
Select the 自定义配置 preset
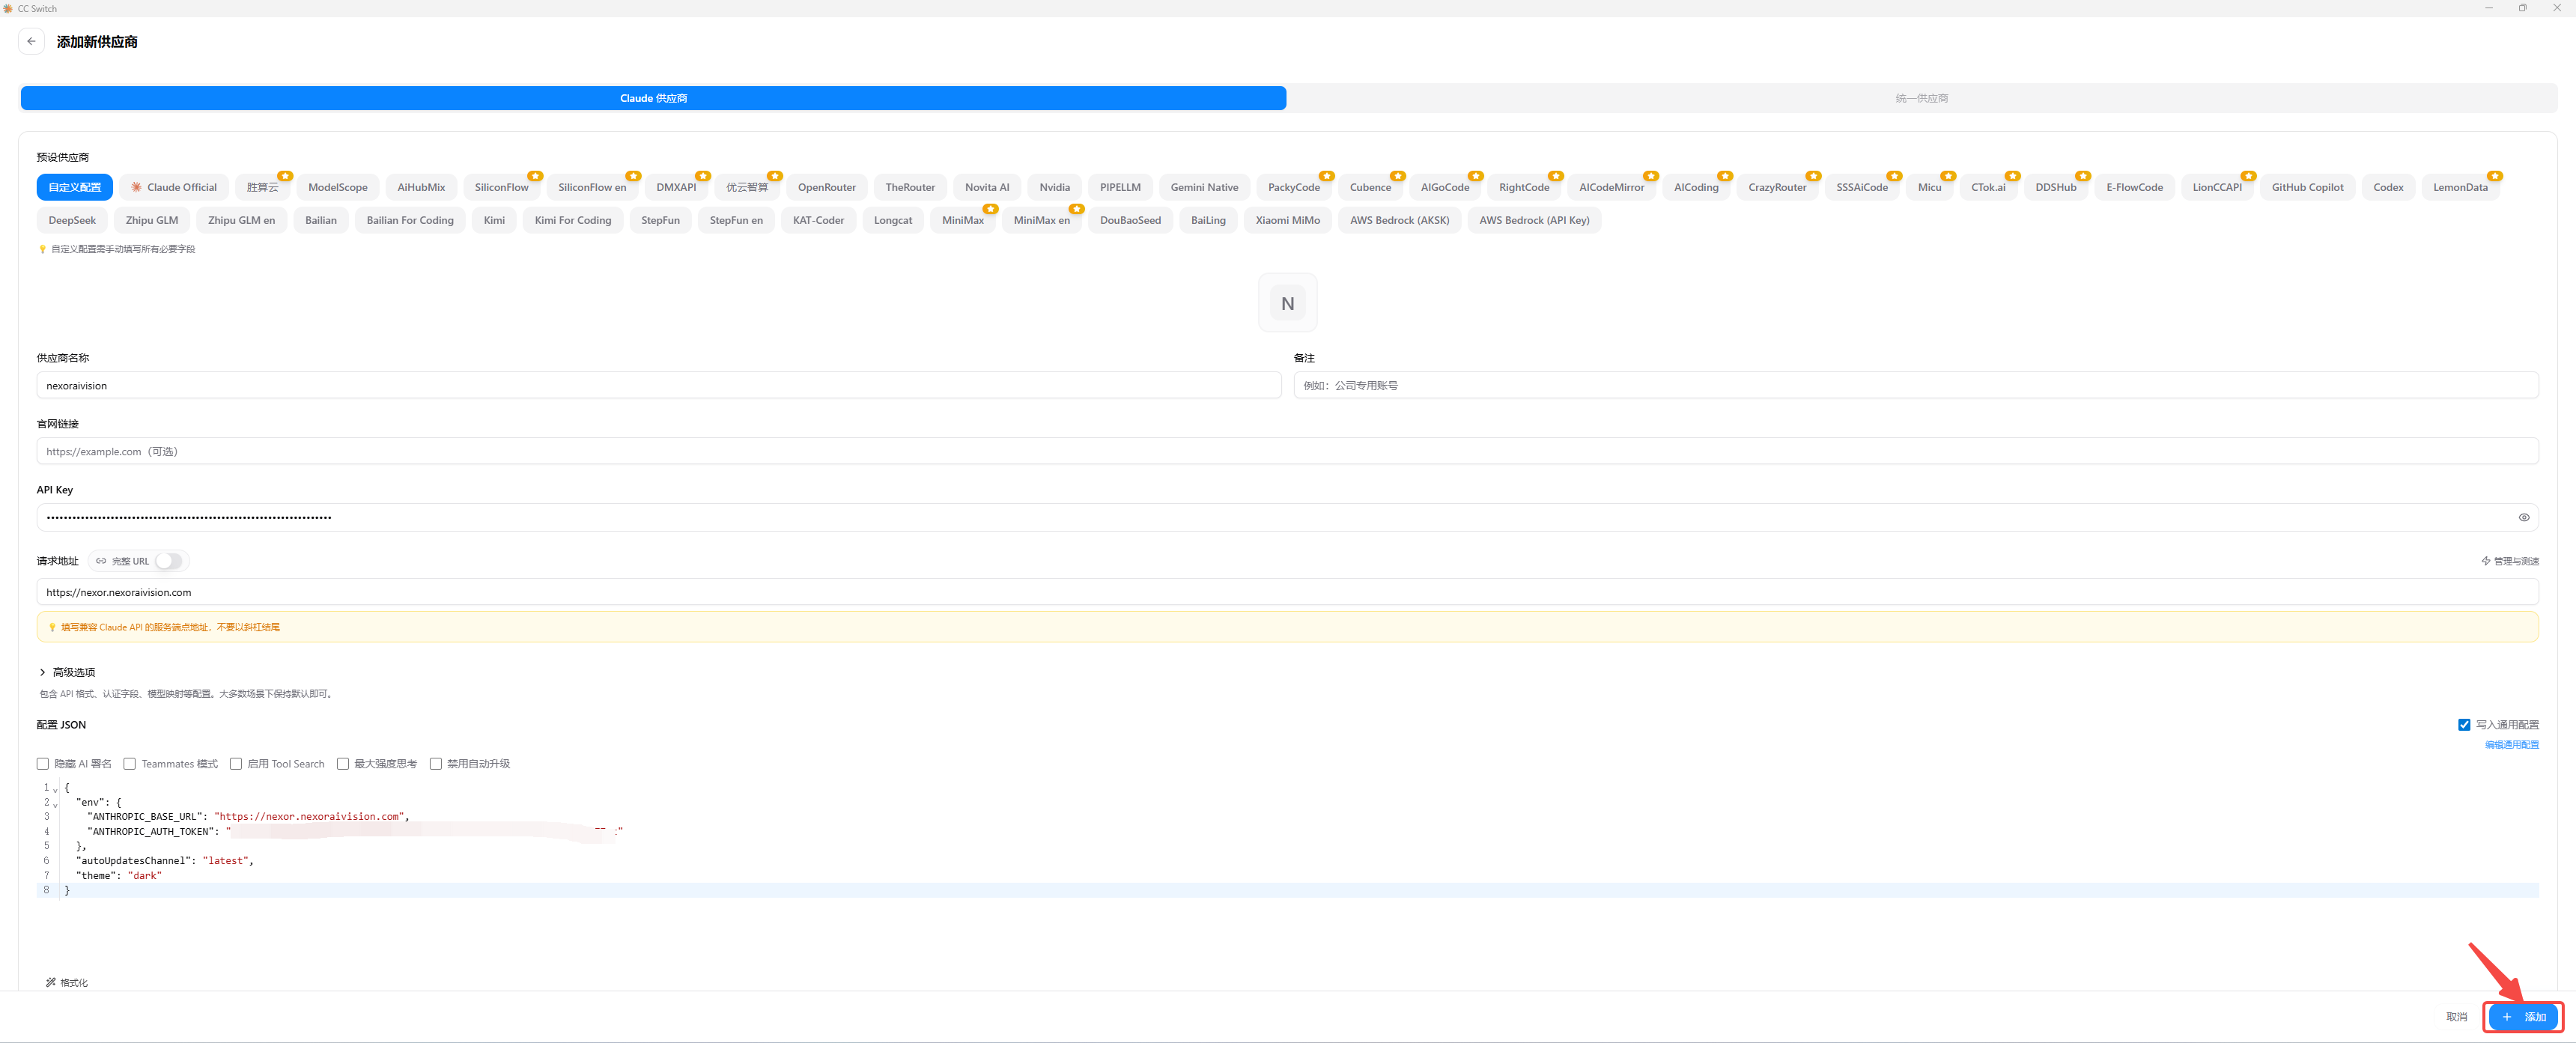pyautogui.click(x=75, y=187)
